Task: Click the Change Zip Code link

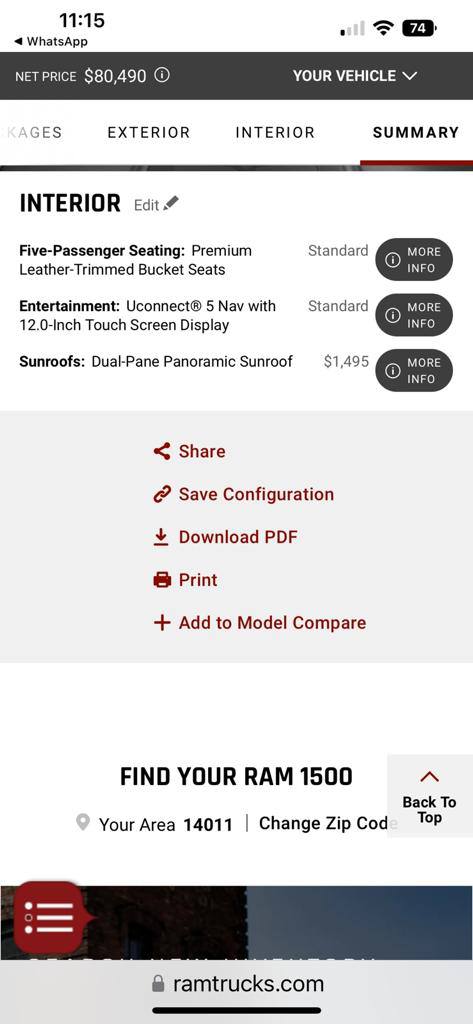Action: point(327,824)
